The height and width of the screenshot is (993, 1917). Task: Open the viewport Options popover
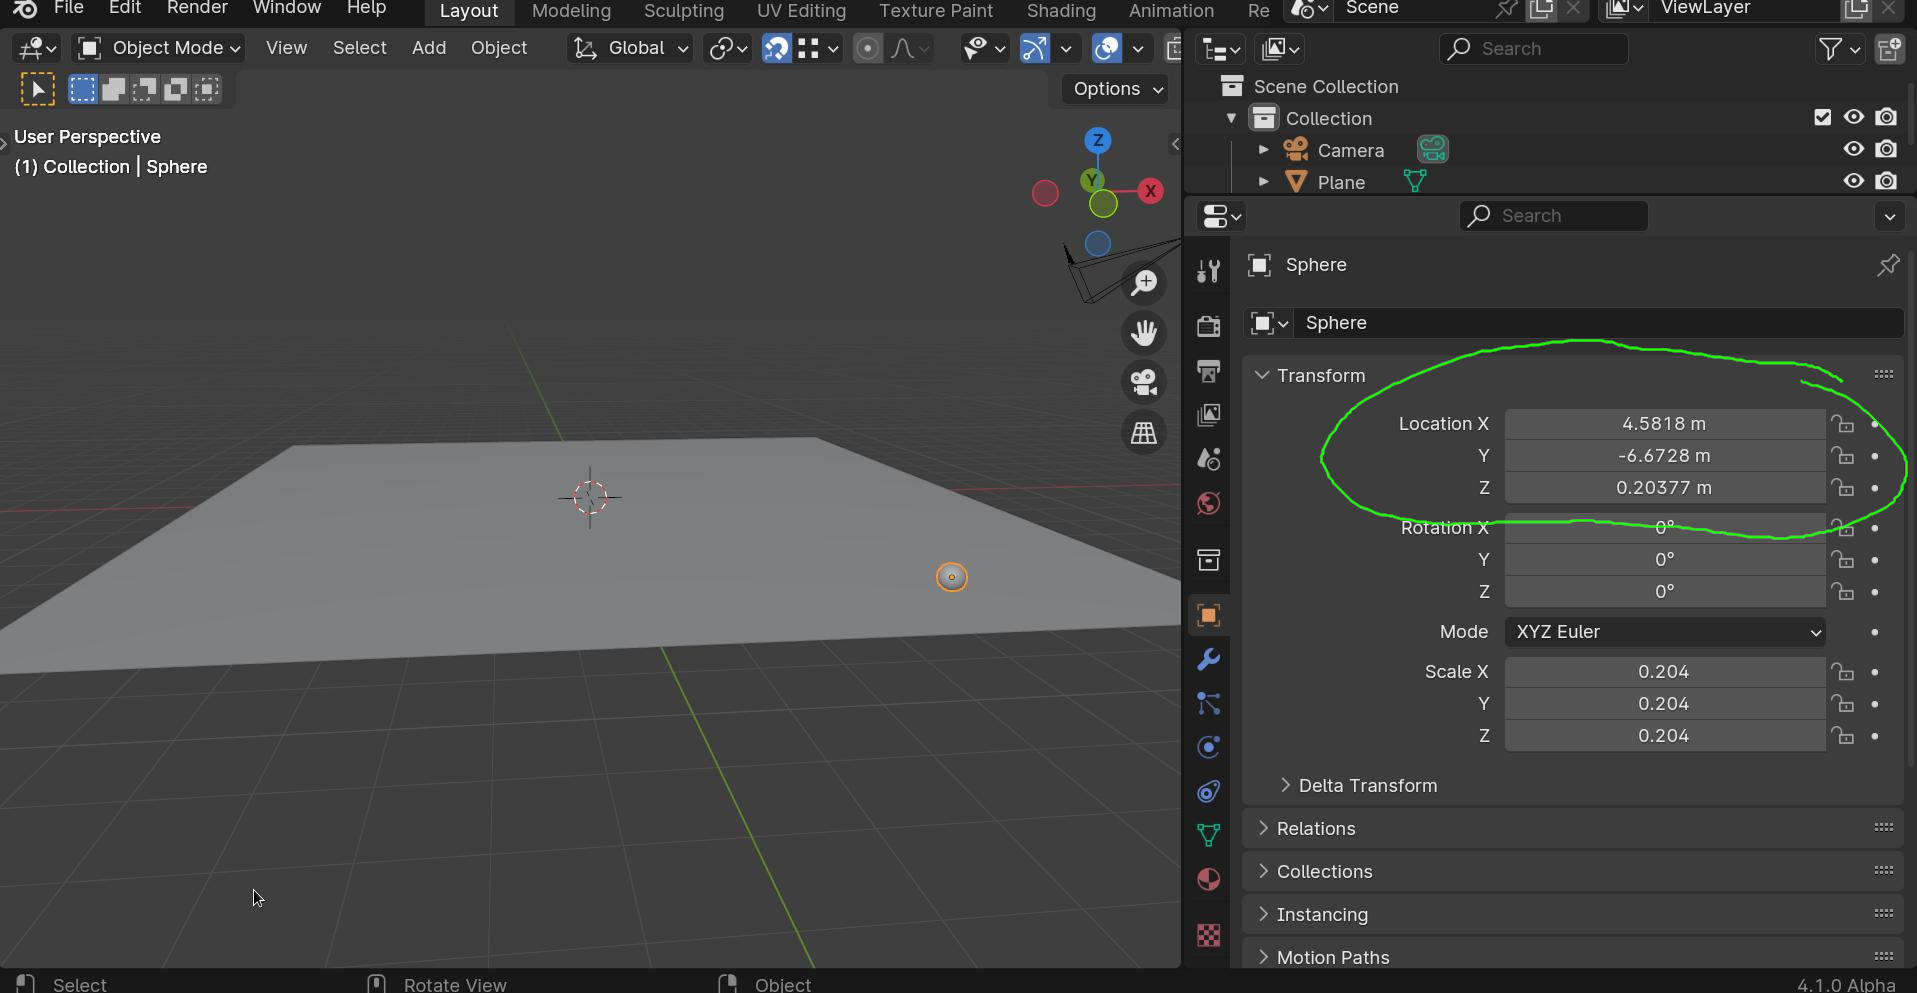tap(1117, 89)
